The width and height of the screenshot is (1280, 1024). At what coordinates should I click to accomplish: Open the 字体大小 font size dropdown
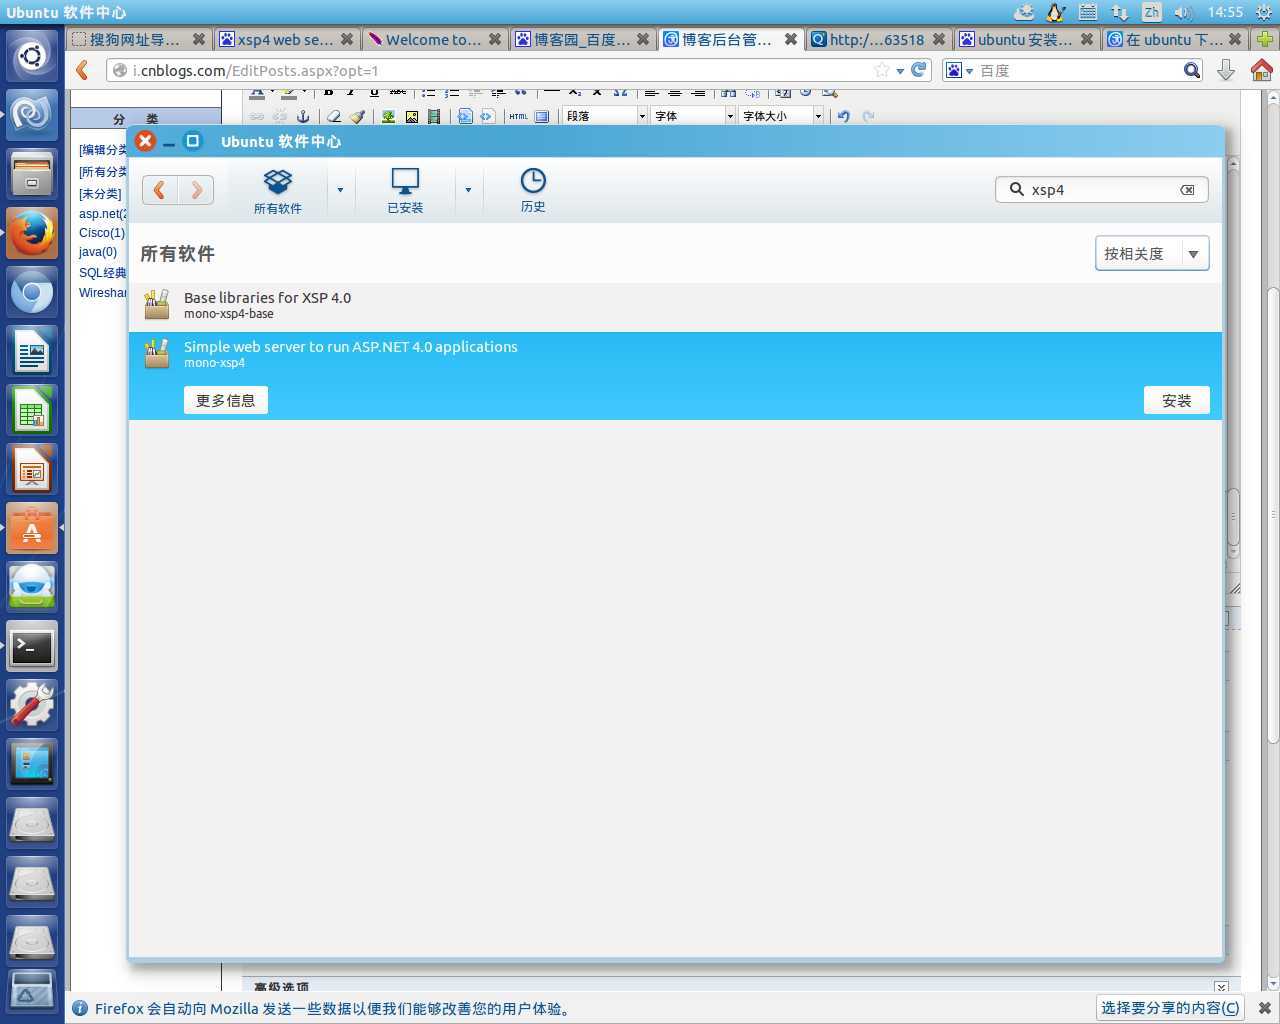tap(780, 116)
